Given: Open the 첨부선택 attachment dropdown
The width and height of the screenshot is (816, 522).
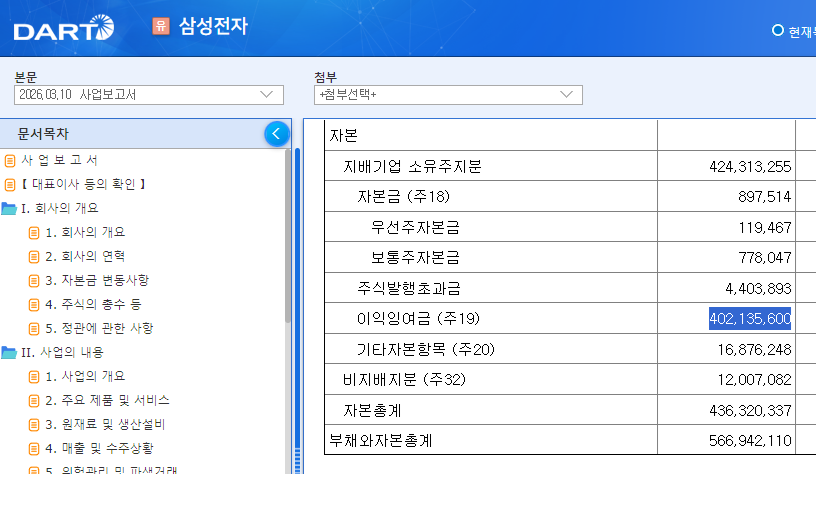Looking at the screenshot, I should tap(448, 95).
